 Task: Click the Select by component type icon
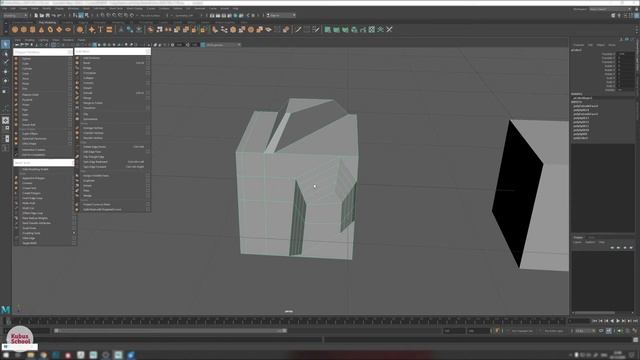tap(87, 16)
